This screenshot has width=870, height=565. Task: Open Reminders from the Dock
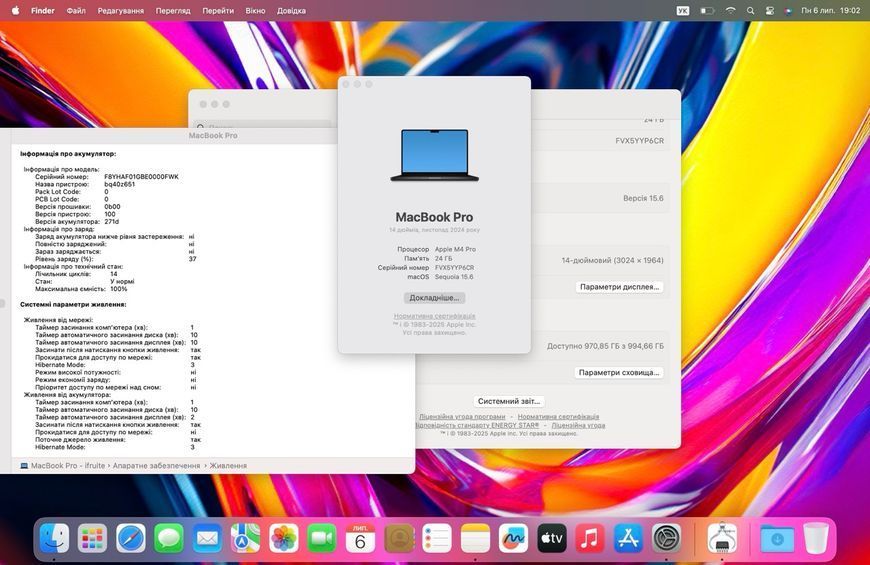tap(437, 538)
